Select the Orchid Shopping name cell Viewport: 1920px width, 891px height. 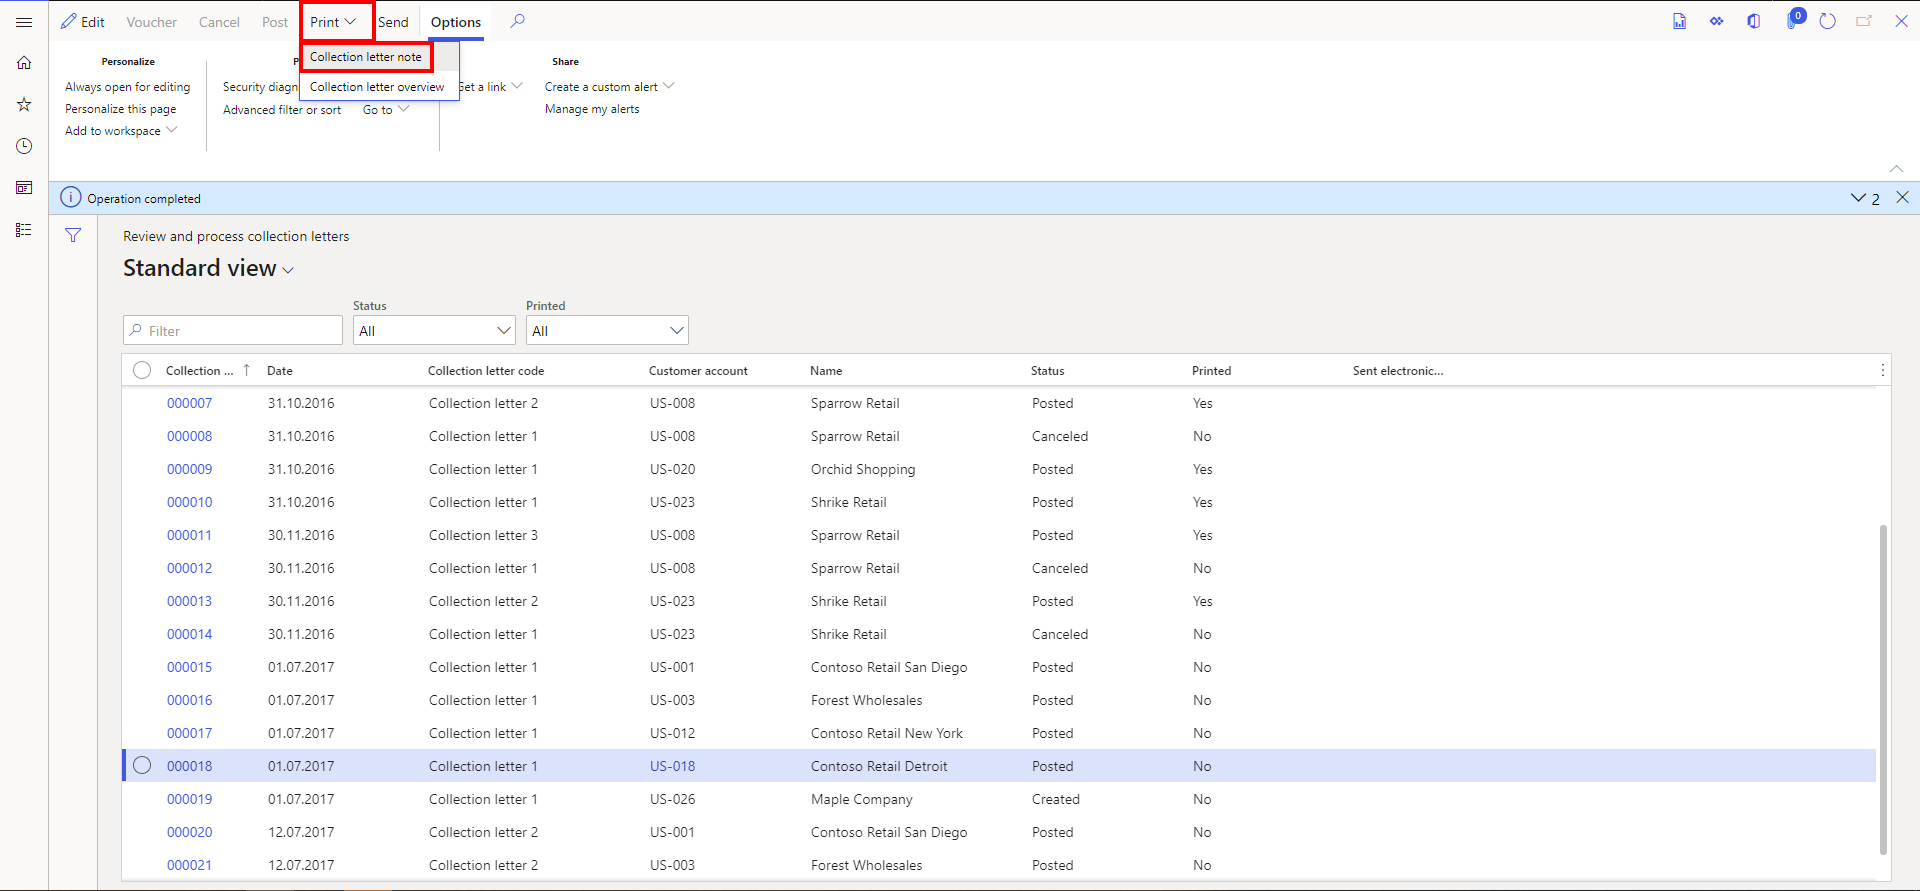(x=863, y=469)
